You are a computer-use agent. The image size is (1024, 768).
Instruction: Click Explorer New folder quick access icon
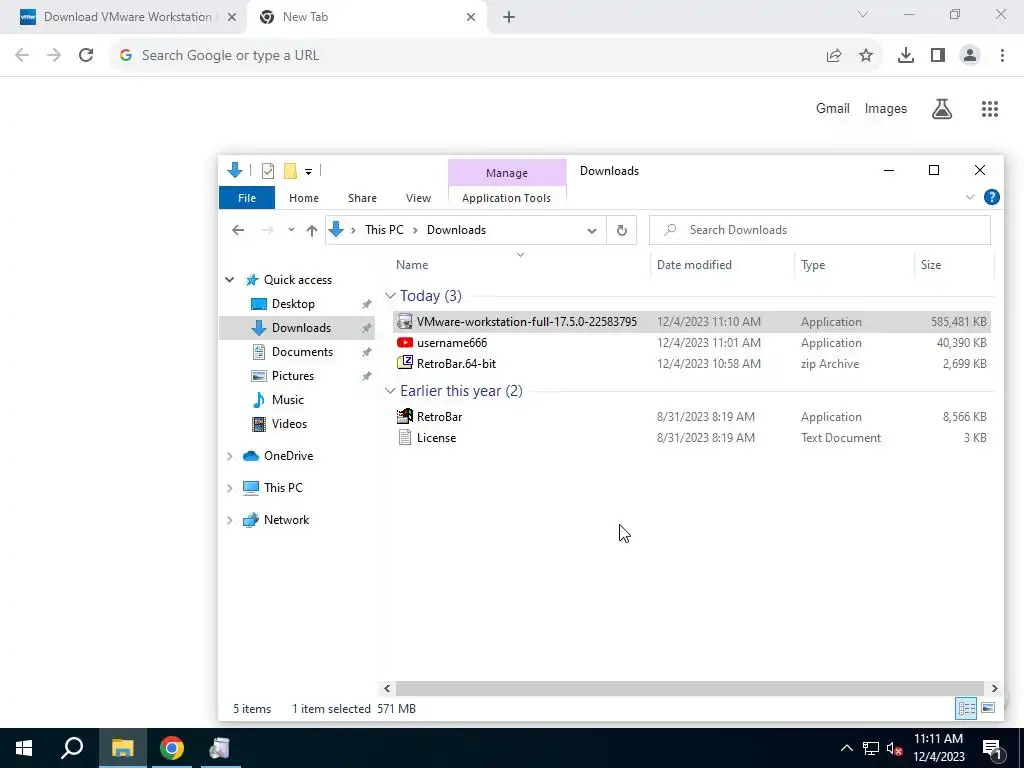[x=290, y=171]
